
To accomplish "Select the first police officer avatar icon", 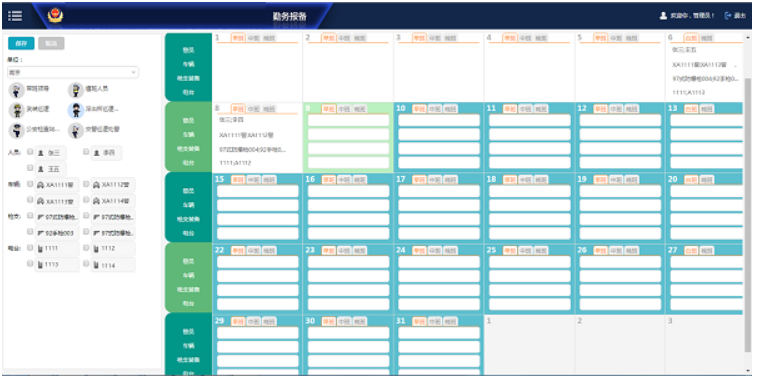I will click(x=16, y=90).
